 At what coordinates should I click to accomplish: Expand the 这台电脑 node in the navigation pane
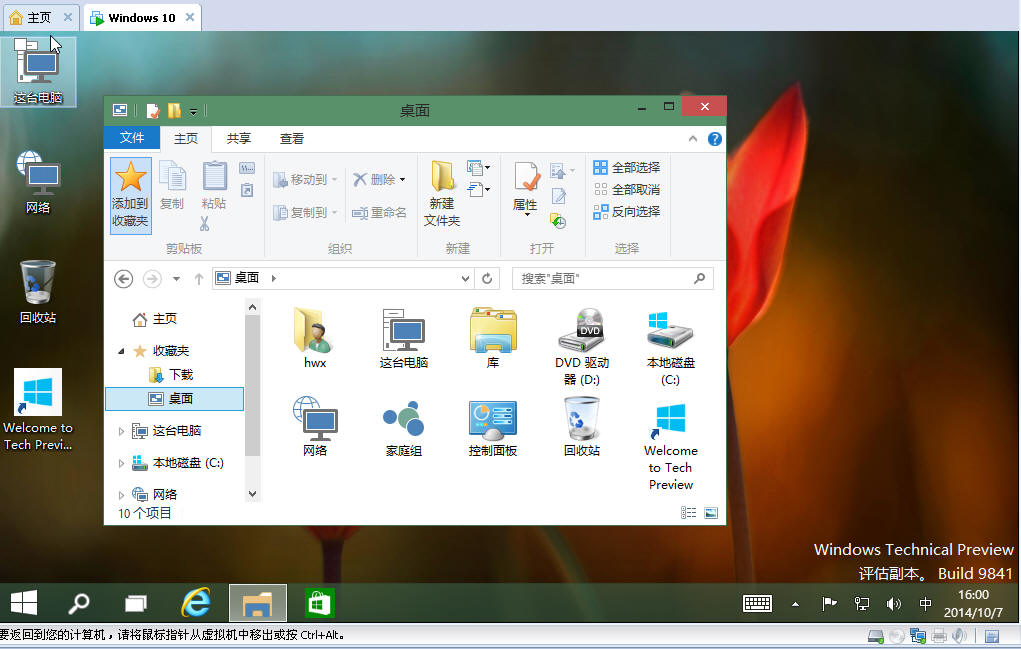(121, 431)
